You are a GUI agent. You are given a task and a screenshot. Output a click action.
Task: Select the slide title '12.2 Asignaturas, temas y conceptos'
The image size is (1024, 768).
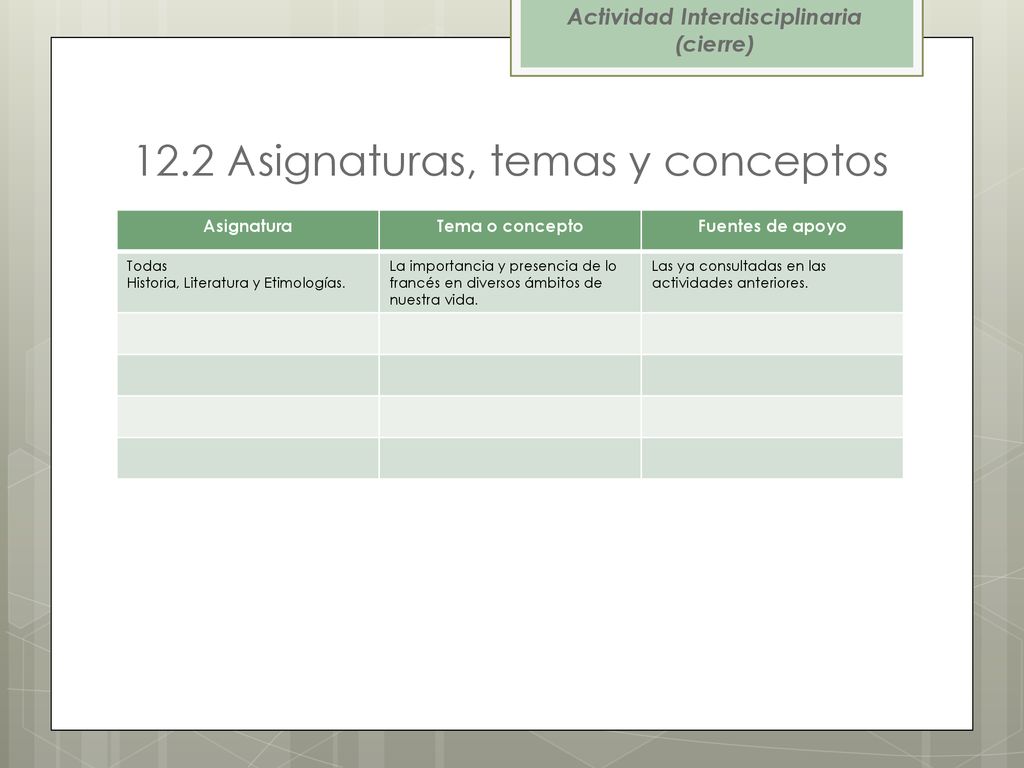click(x=511, y=161)
